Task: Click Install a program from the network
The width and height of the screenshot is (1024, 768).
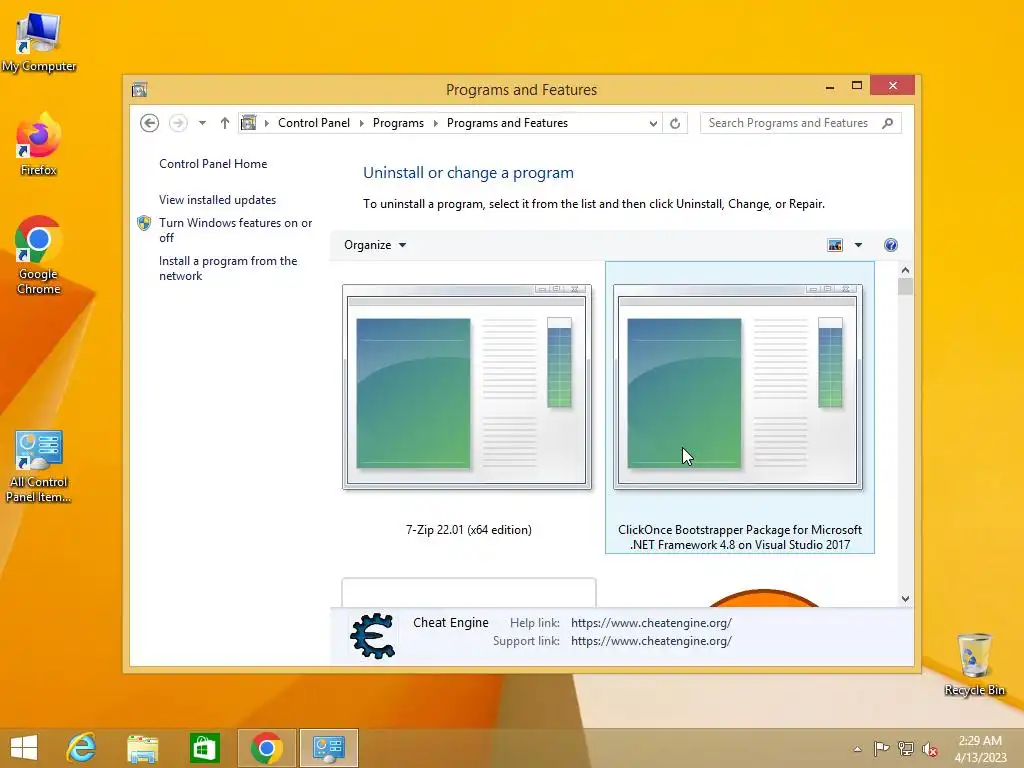Action: [228, 268]
